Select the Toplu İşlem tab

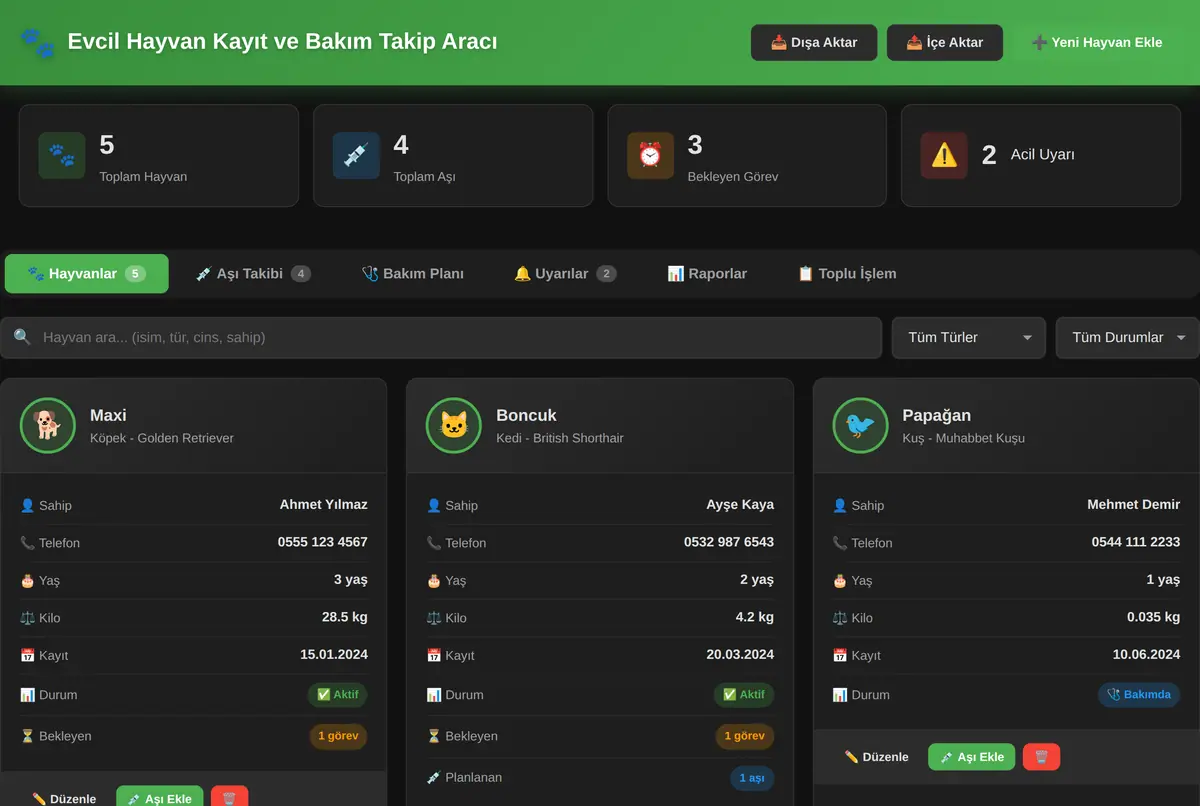[847, 273]
